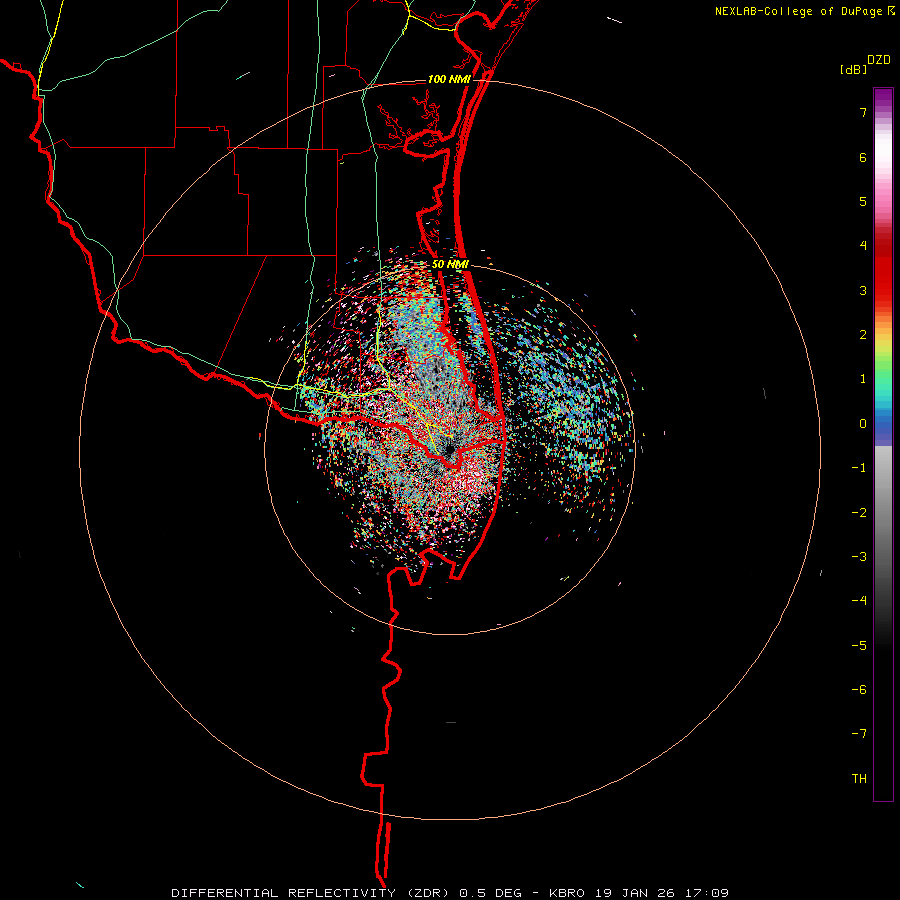Click the ZDR color scale bar
Screen dimensions: 900x900
(x=883, y=444)
